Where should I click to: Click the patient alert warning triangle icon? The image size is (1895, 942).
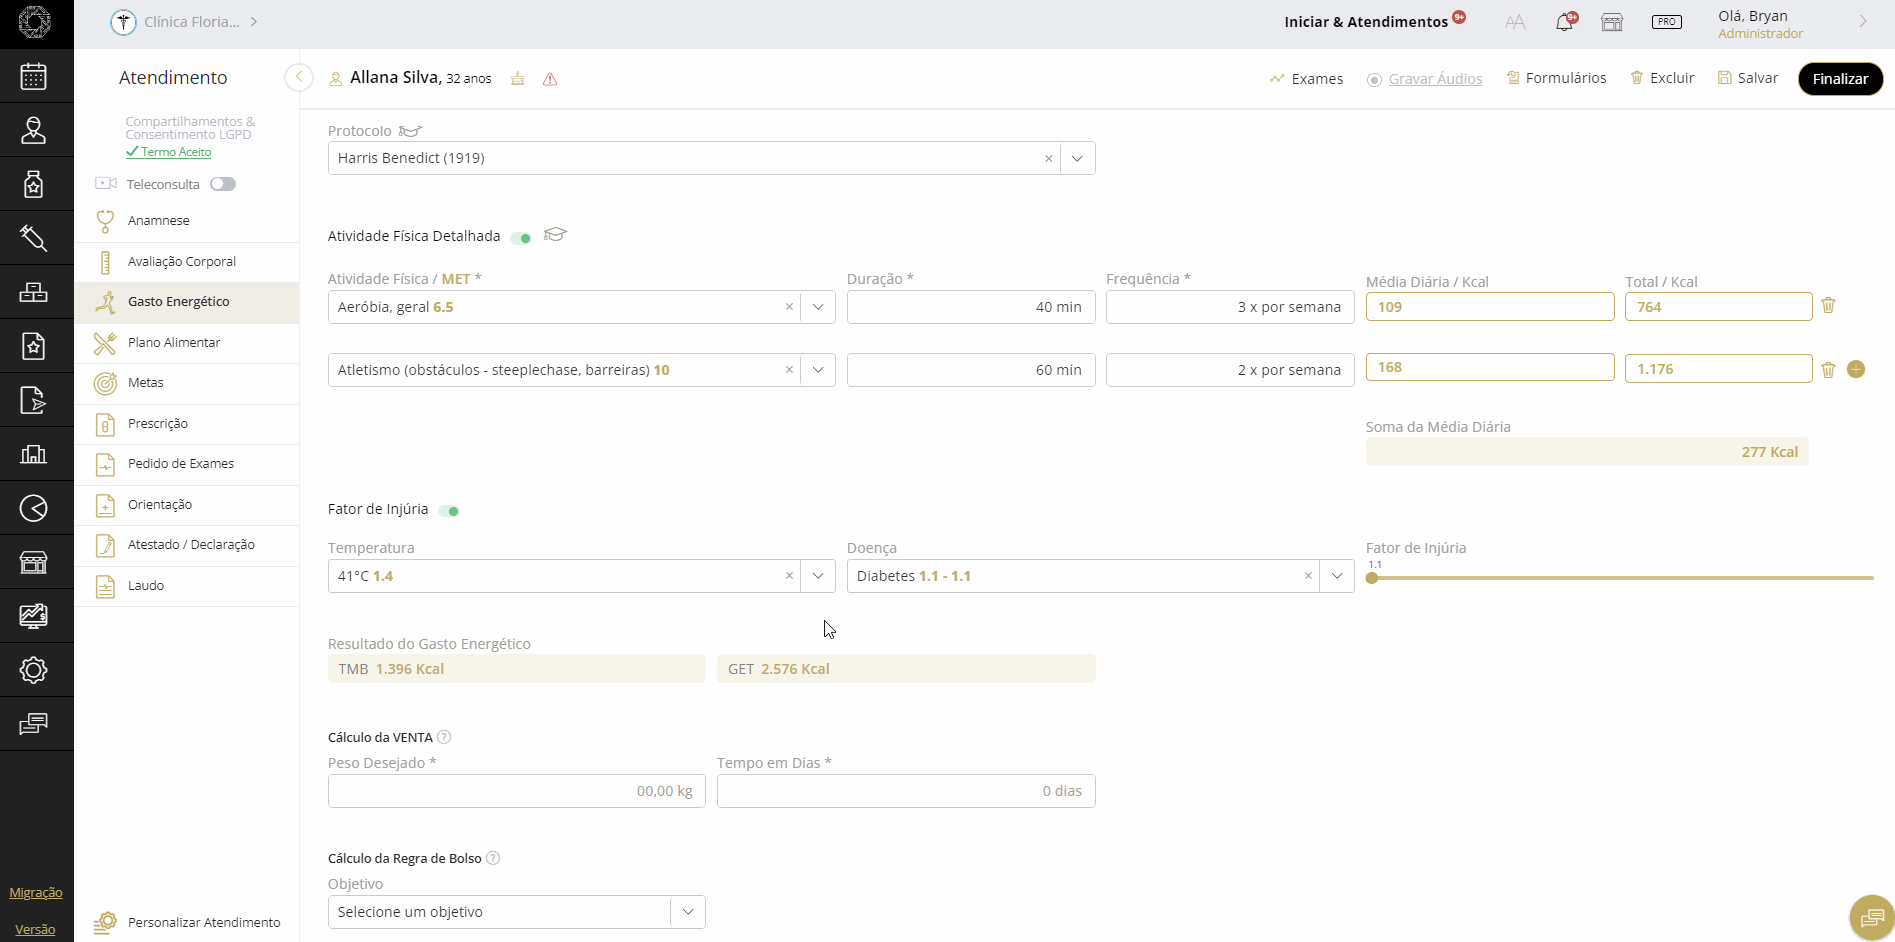pyautogui.click(x=550, y=79)
